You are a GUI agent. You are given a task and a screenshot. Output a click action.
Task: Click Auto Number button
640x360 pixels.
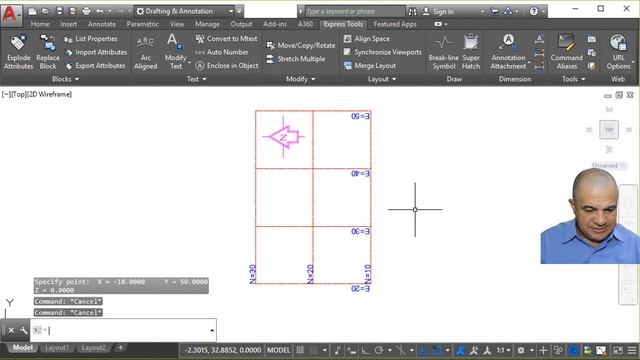222,52
